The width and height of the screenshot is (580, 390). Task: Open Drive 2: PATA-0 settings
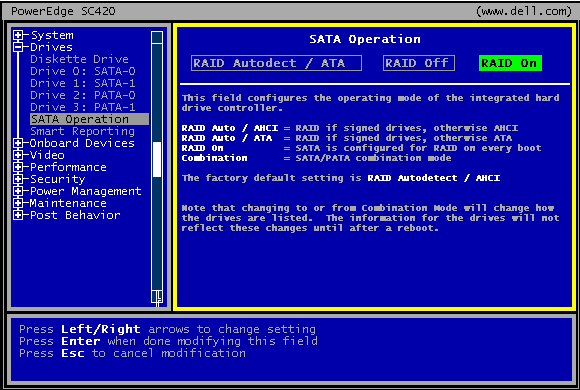click(x=83, y=95)
